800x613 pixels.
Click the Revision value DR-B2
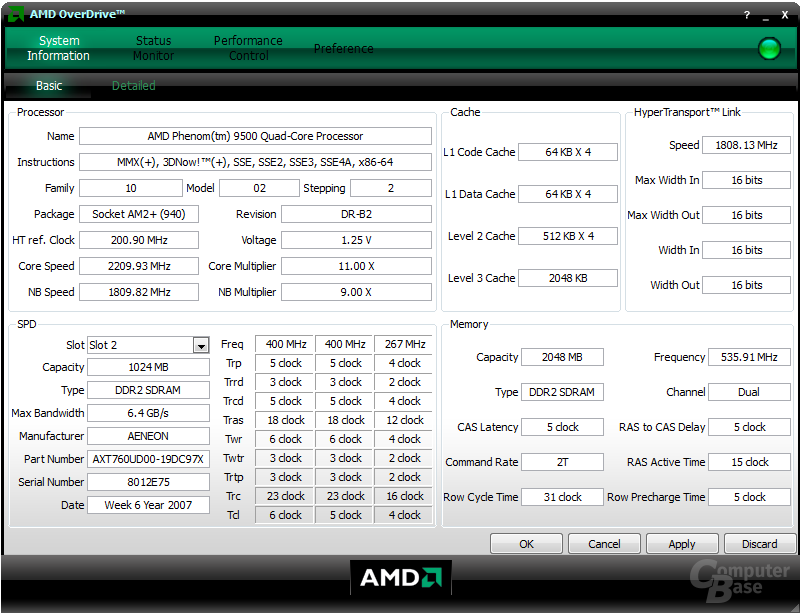click(356, 214)
